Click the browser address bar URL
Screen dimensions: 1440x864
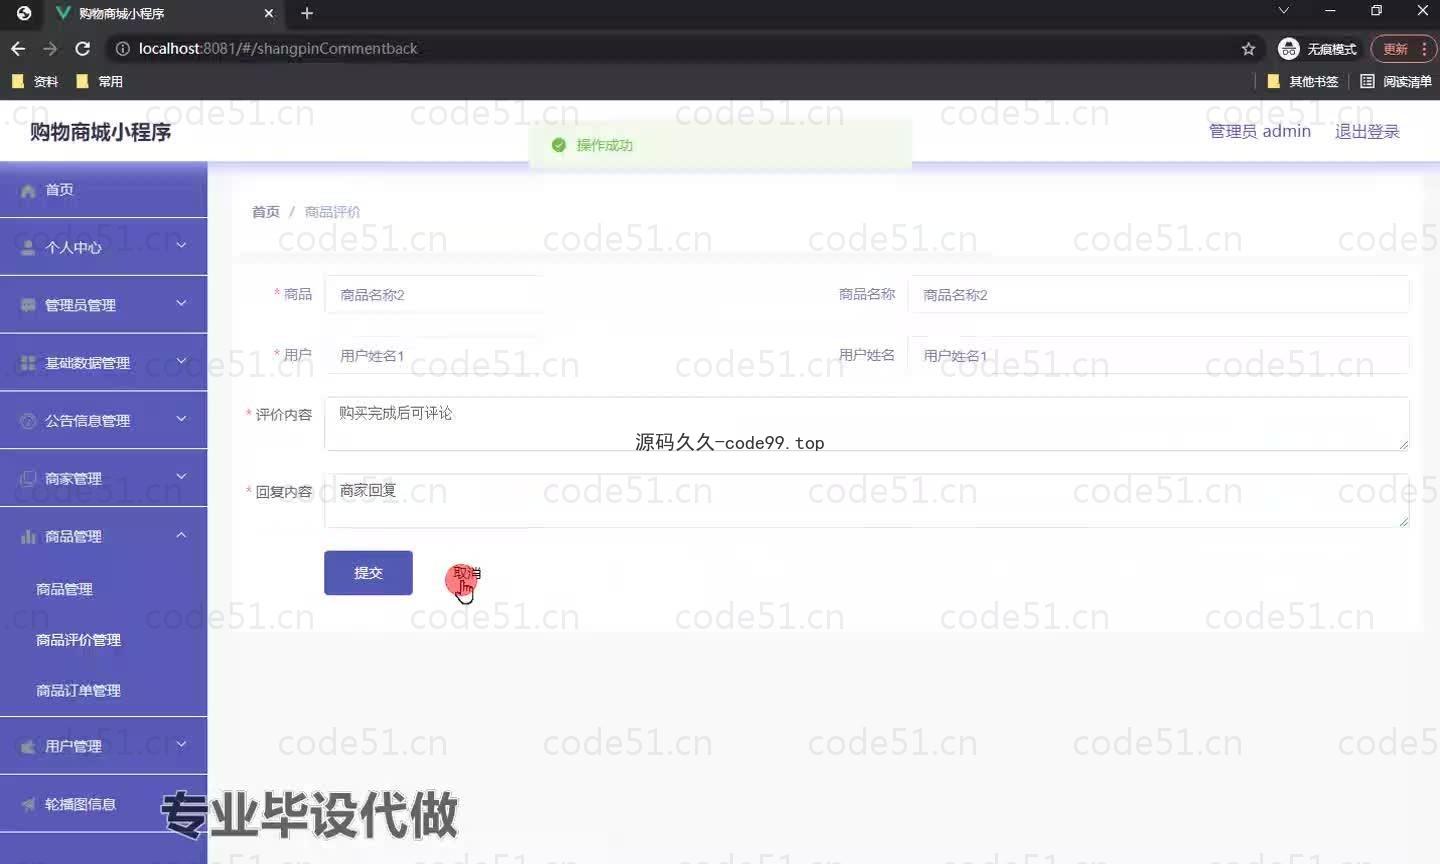click(278, 48)
